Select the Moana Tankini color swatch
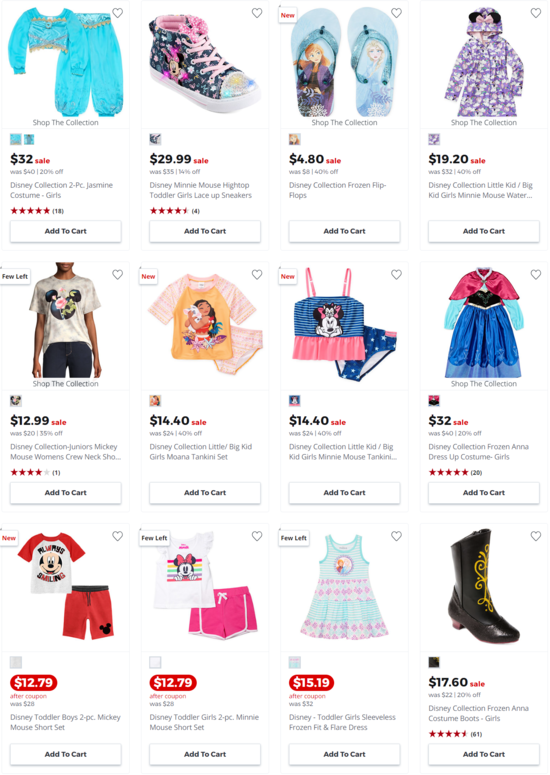This screenshot has height=775, width=550. [155, 401]
